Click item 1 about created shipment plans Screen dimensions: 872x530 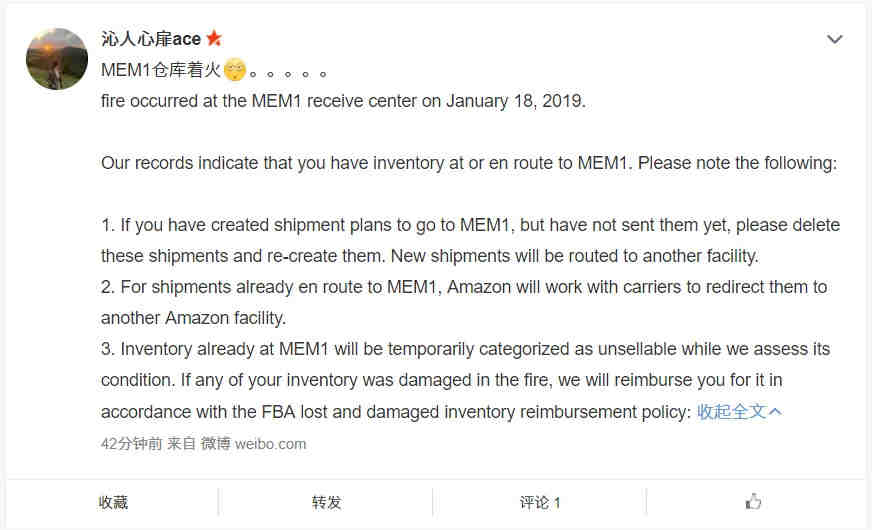pyautogui.click(x=470, y=240)
